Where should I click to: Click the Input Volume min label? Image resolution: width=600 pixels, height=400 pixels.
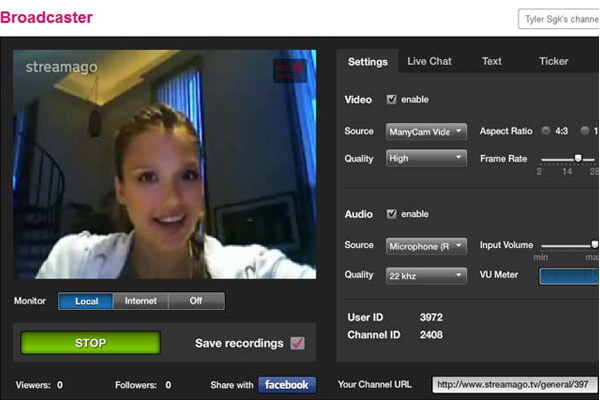540,258
